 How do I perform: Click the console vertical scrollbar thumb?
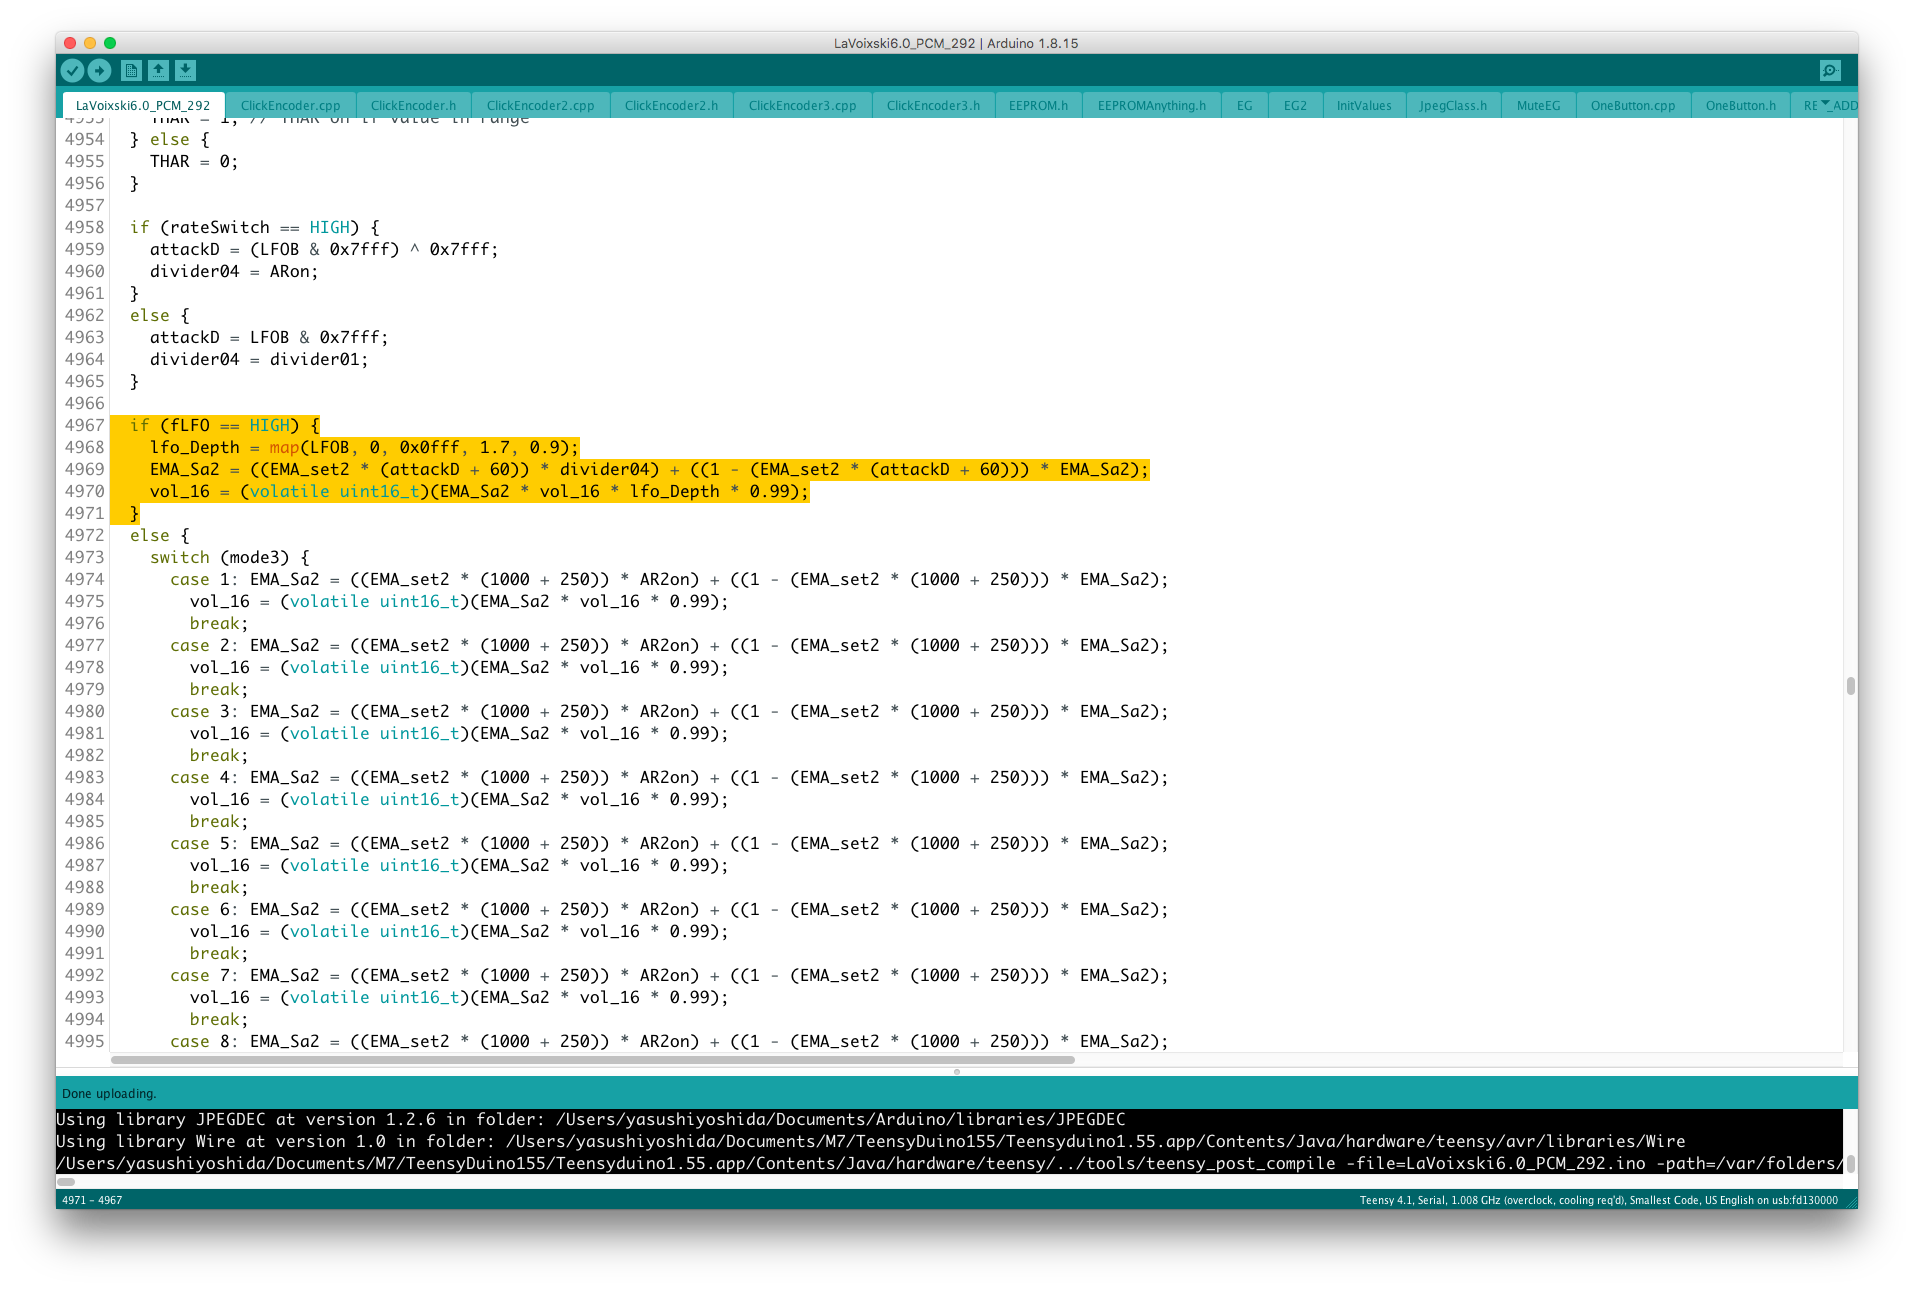coord(1851,1163)
